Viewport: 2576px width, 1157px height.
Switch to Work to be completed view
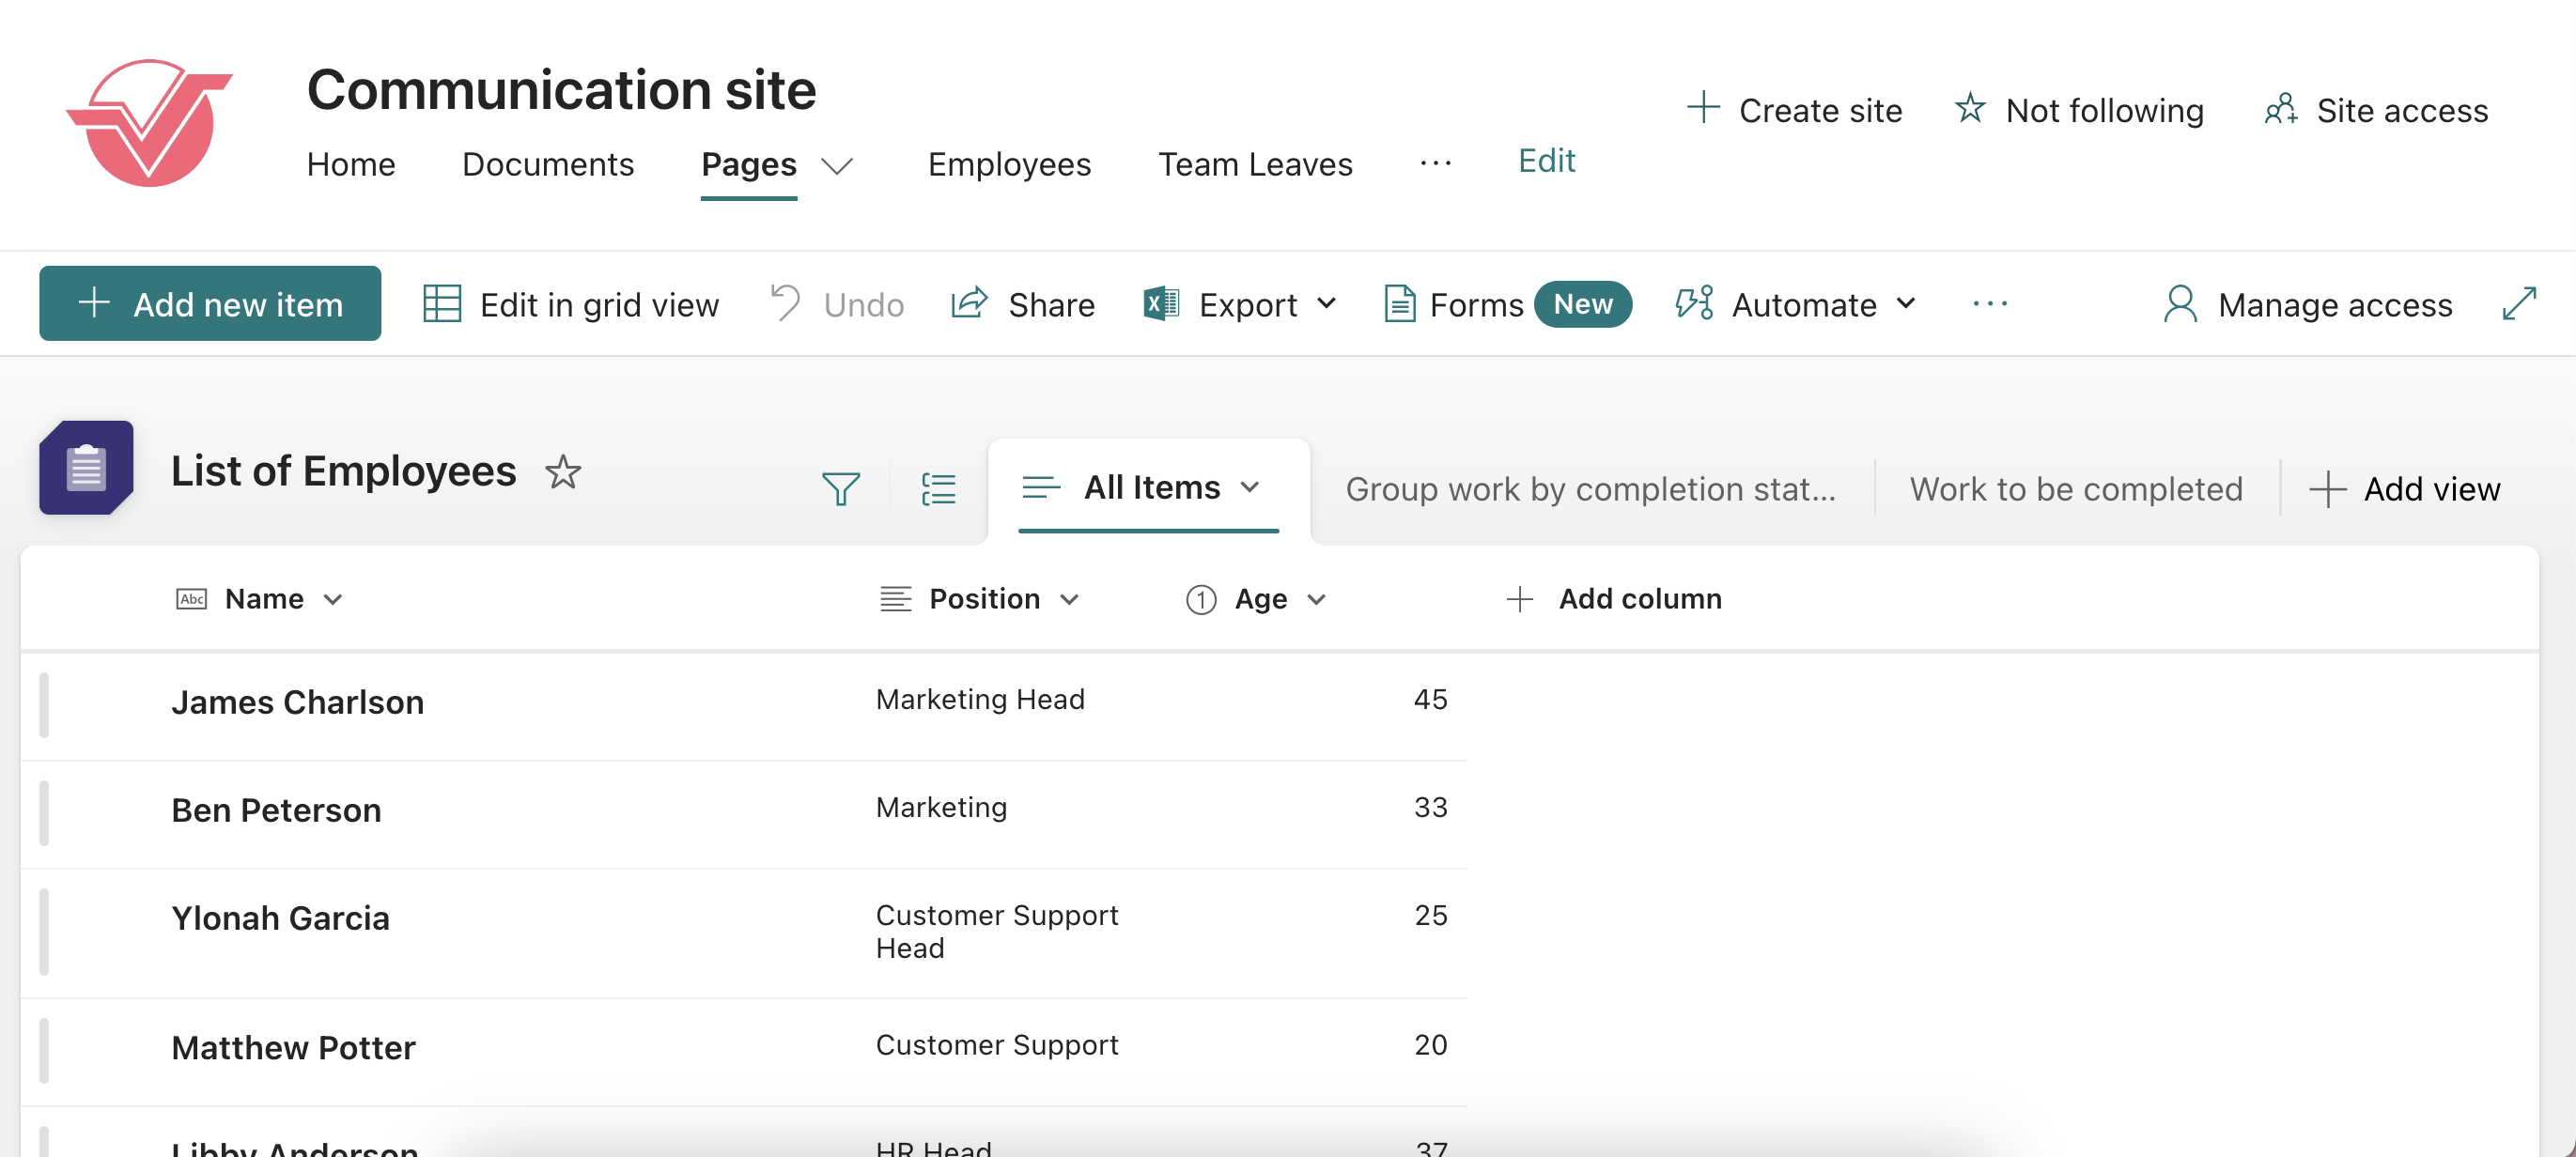[2076, 489]
